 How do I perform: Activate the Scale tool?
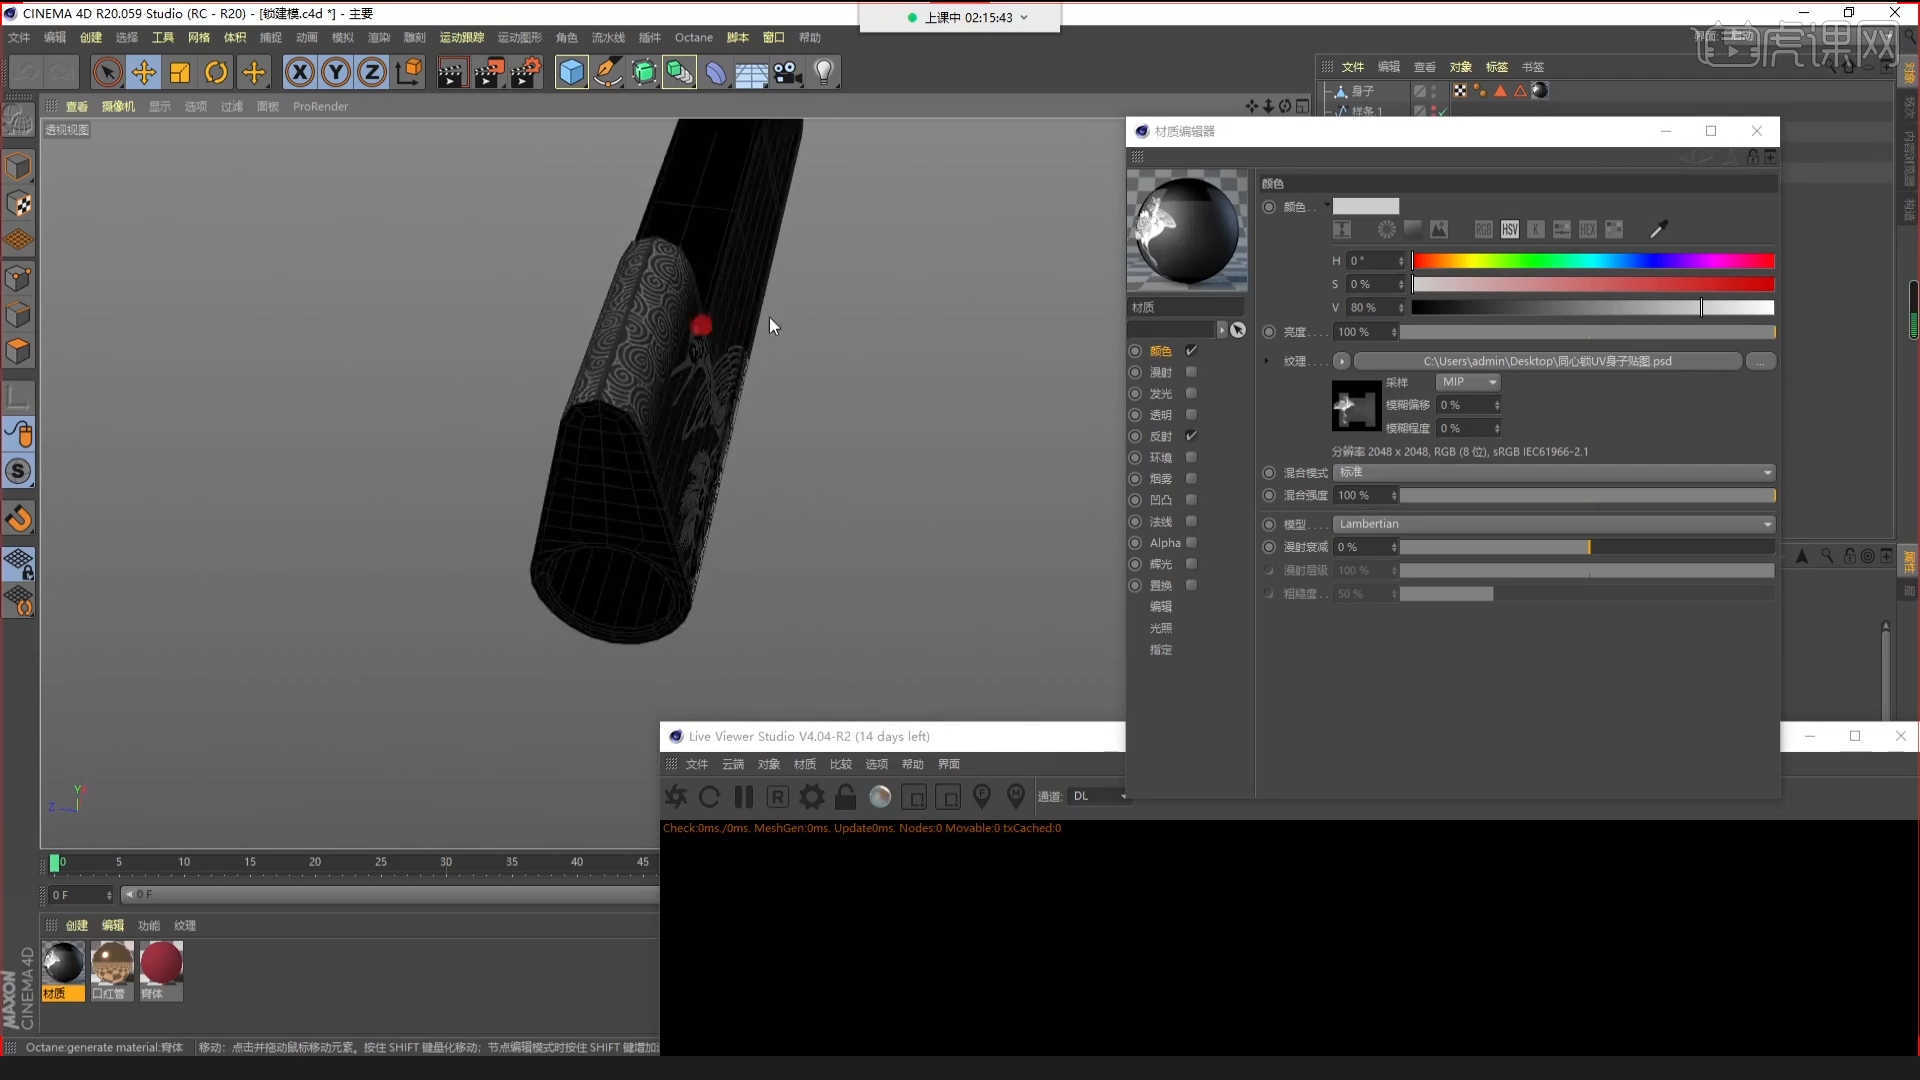(x=180, y=72)
